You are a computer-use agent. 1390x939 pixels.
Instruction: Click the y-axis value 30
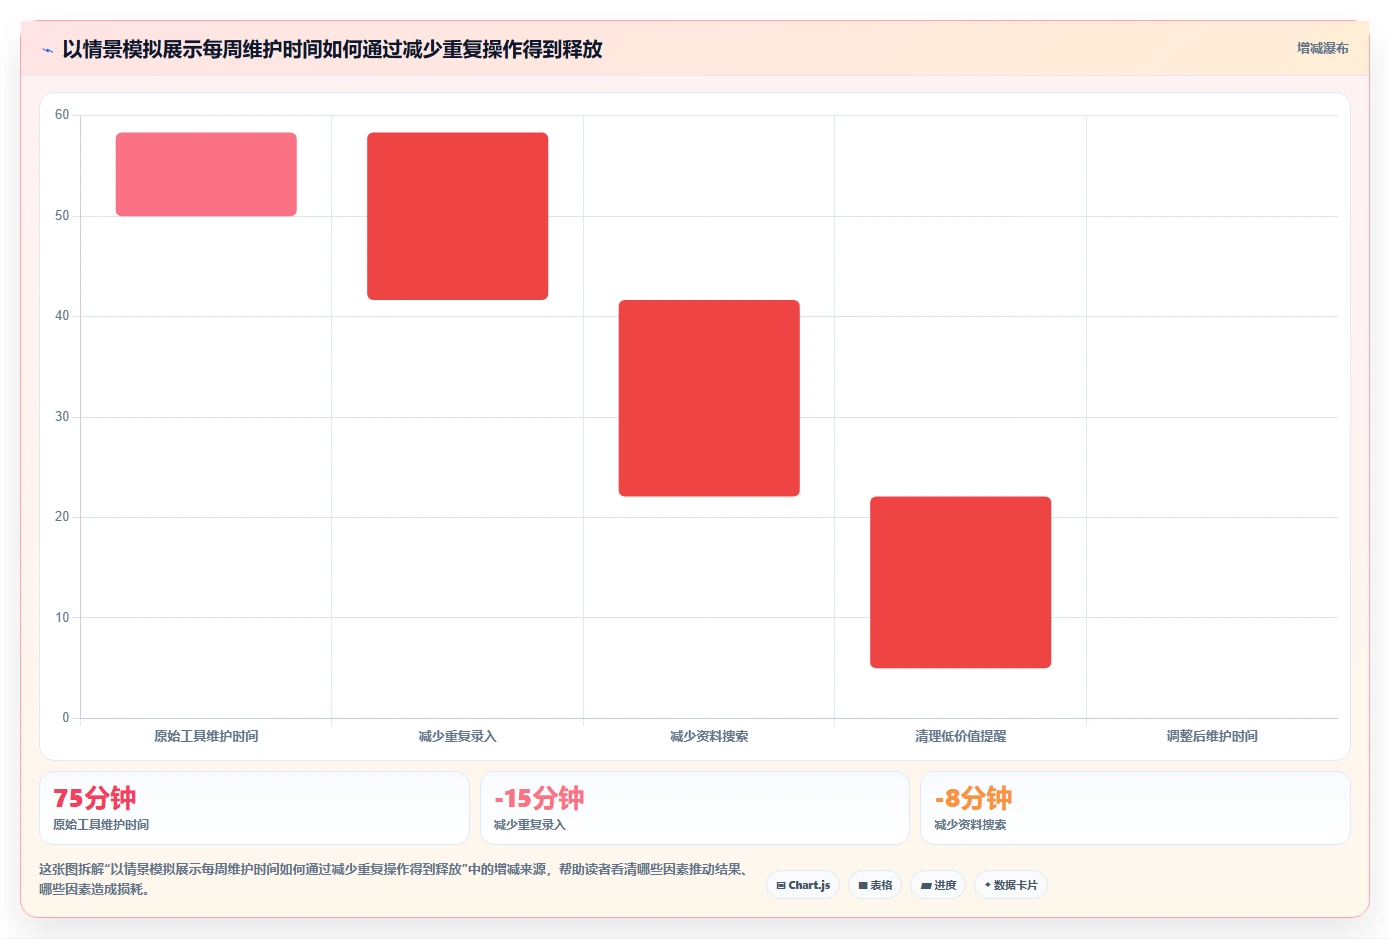62,417
